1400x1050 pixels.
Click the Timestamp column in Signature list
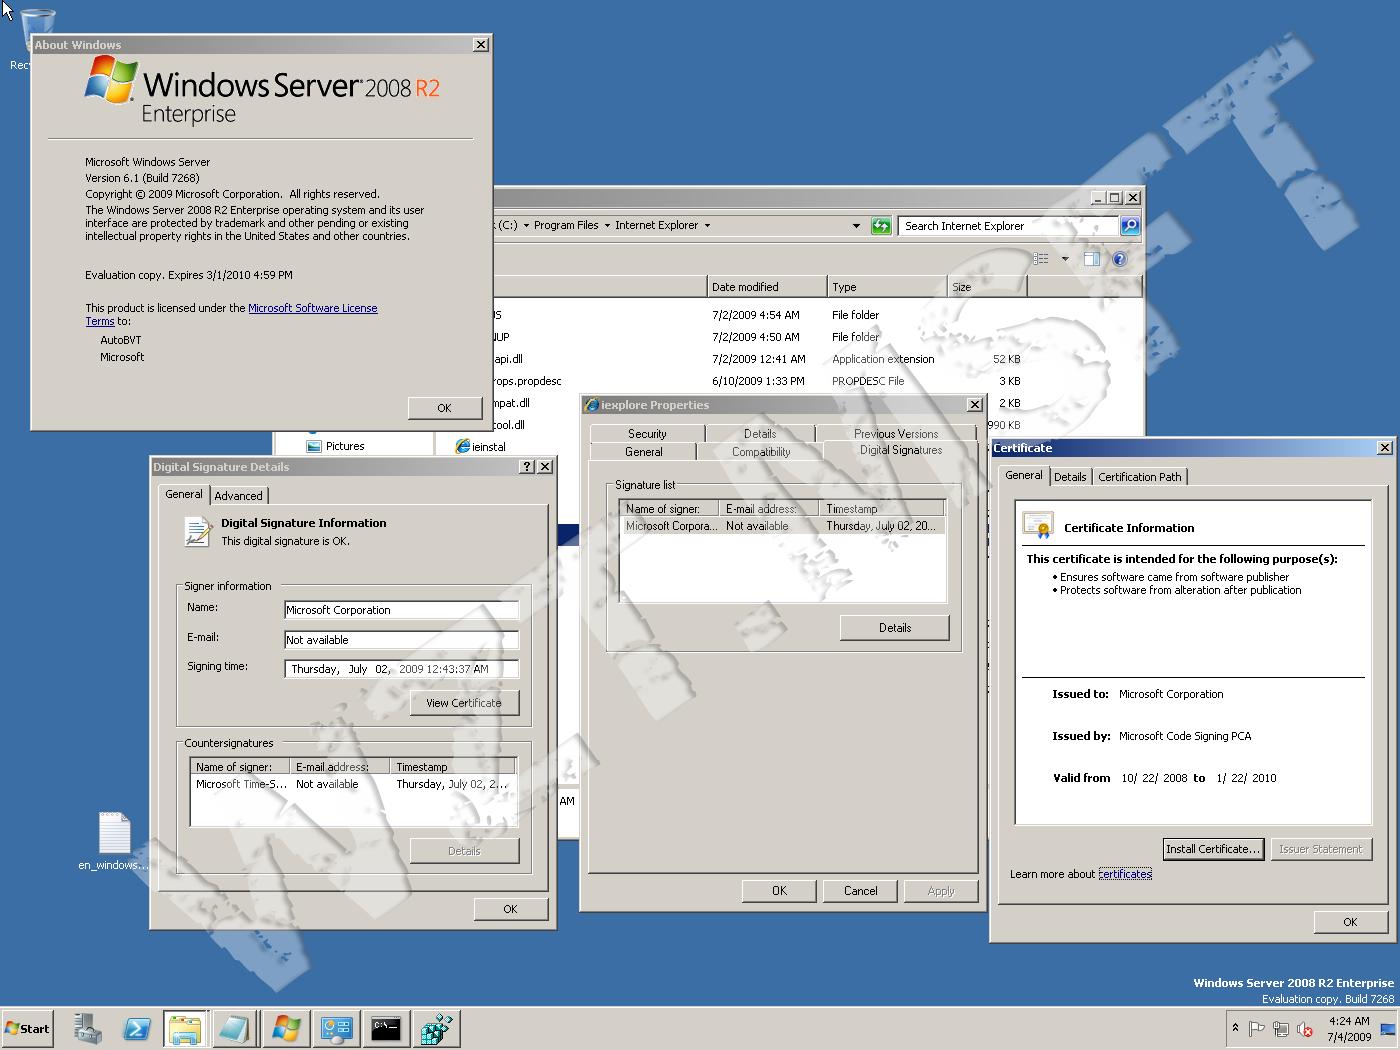coord(882,509)
